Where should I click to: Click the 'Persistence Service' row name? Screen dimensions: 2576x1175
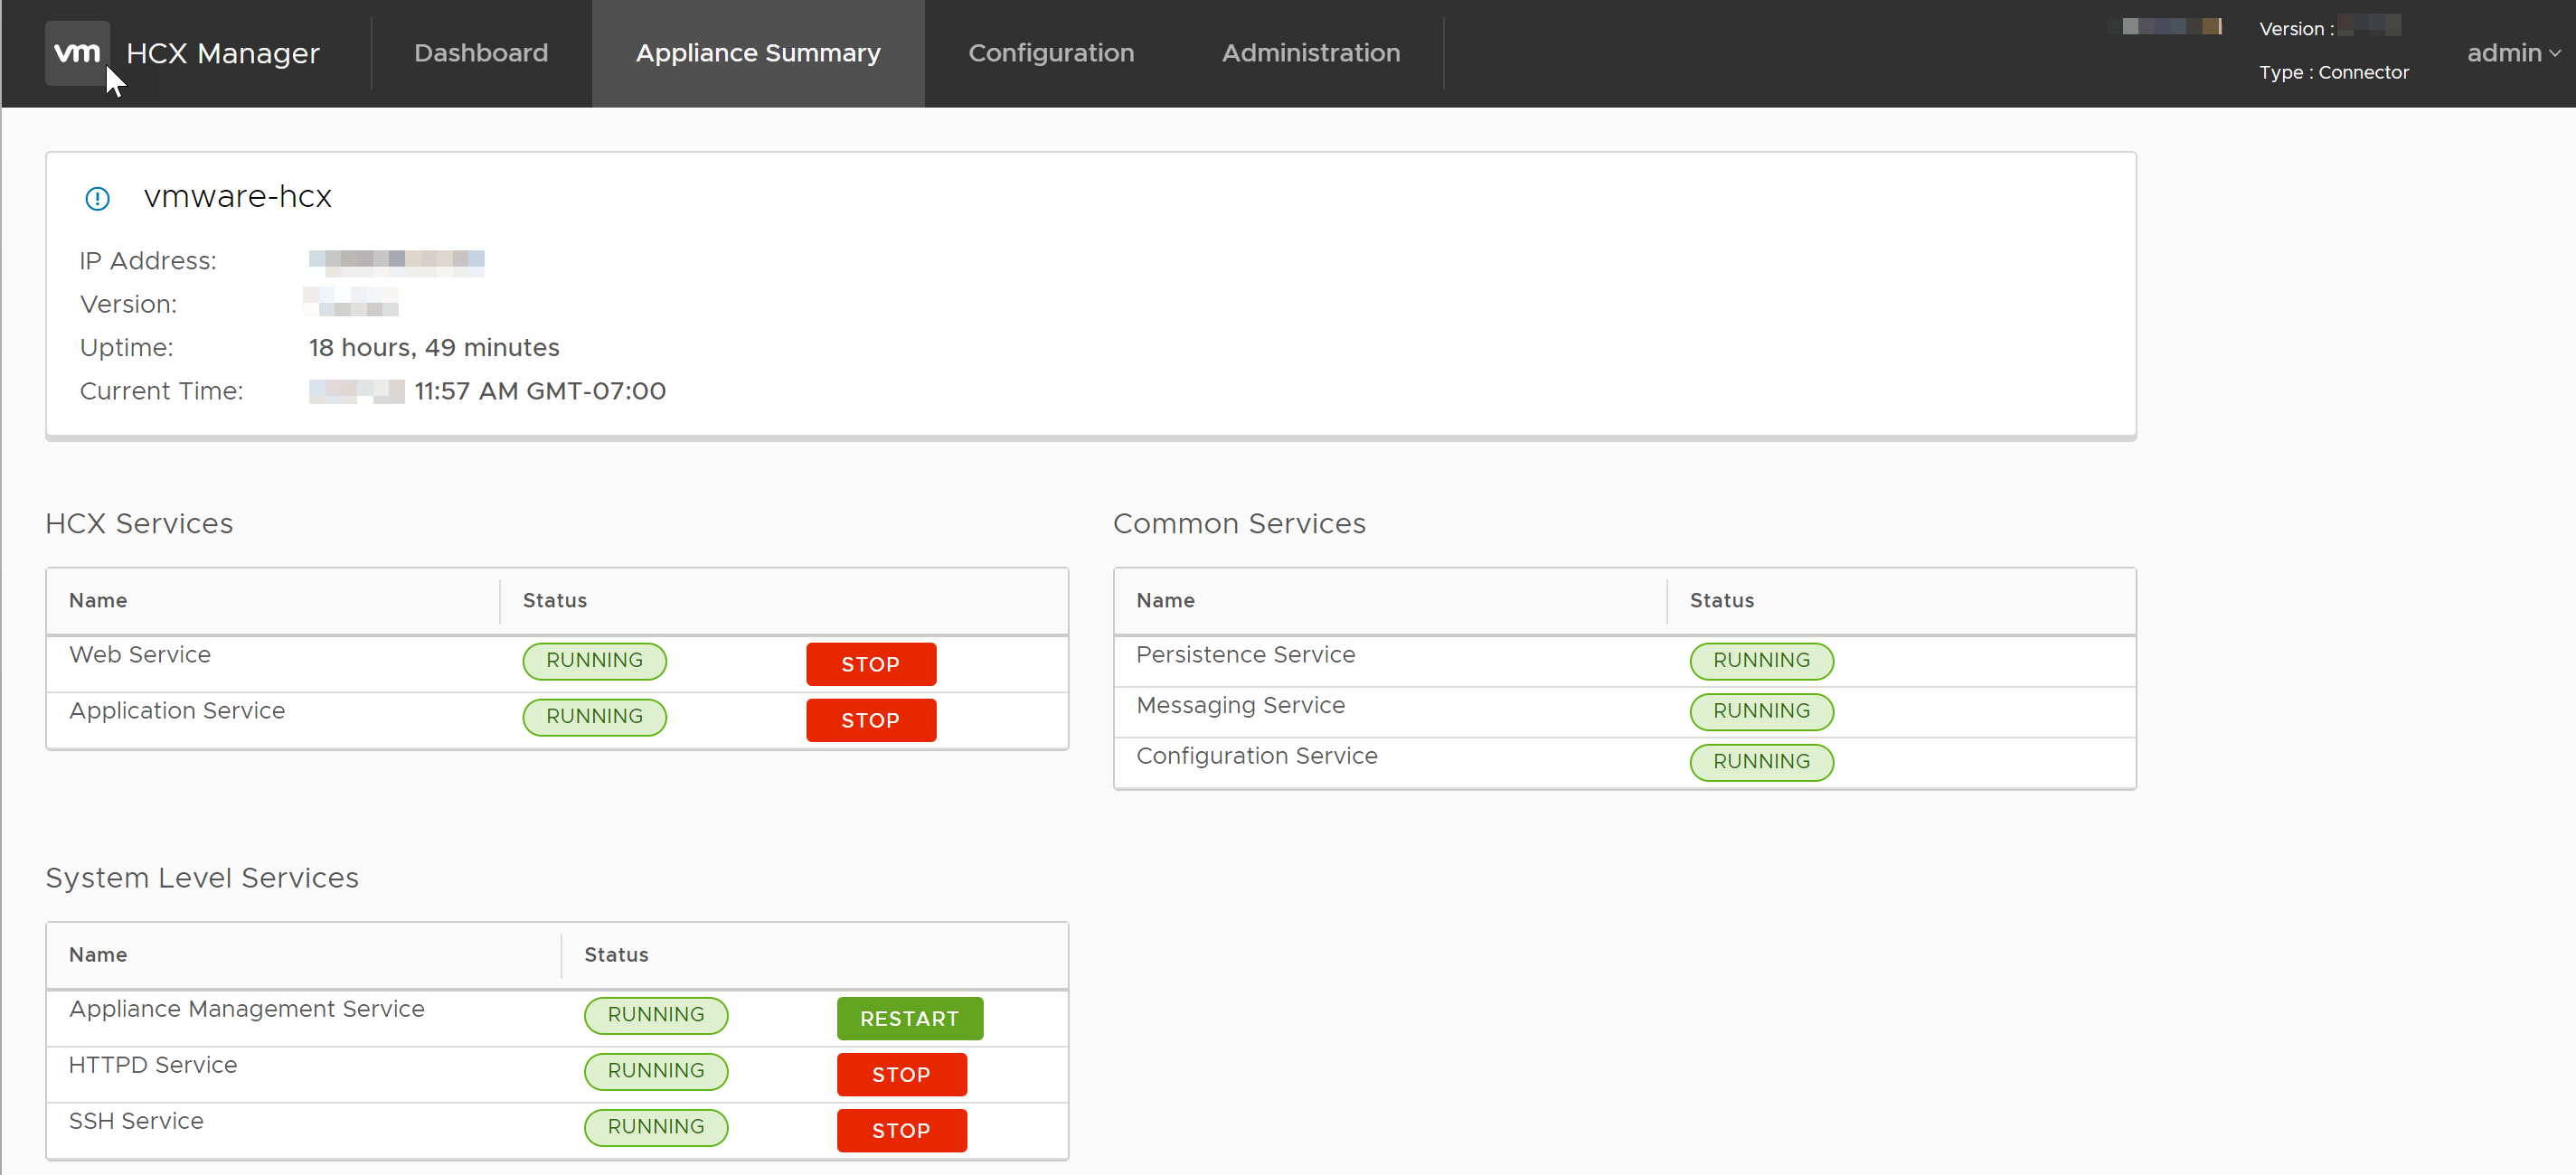(x=1246, y=654)
